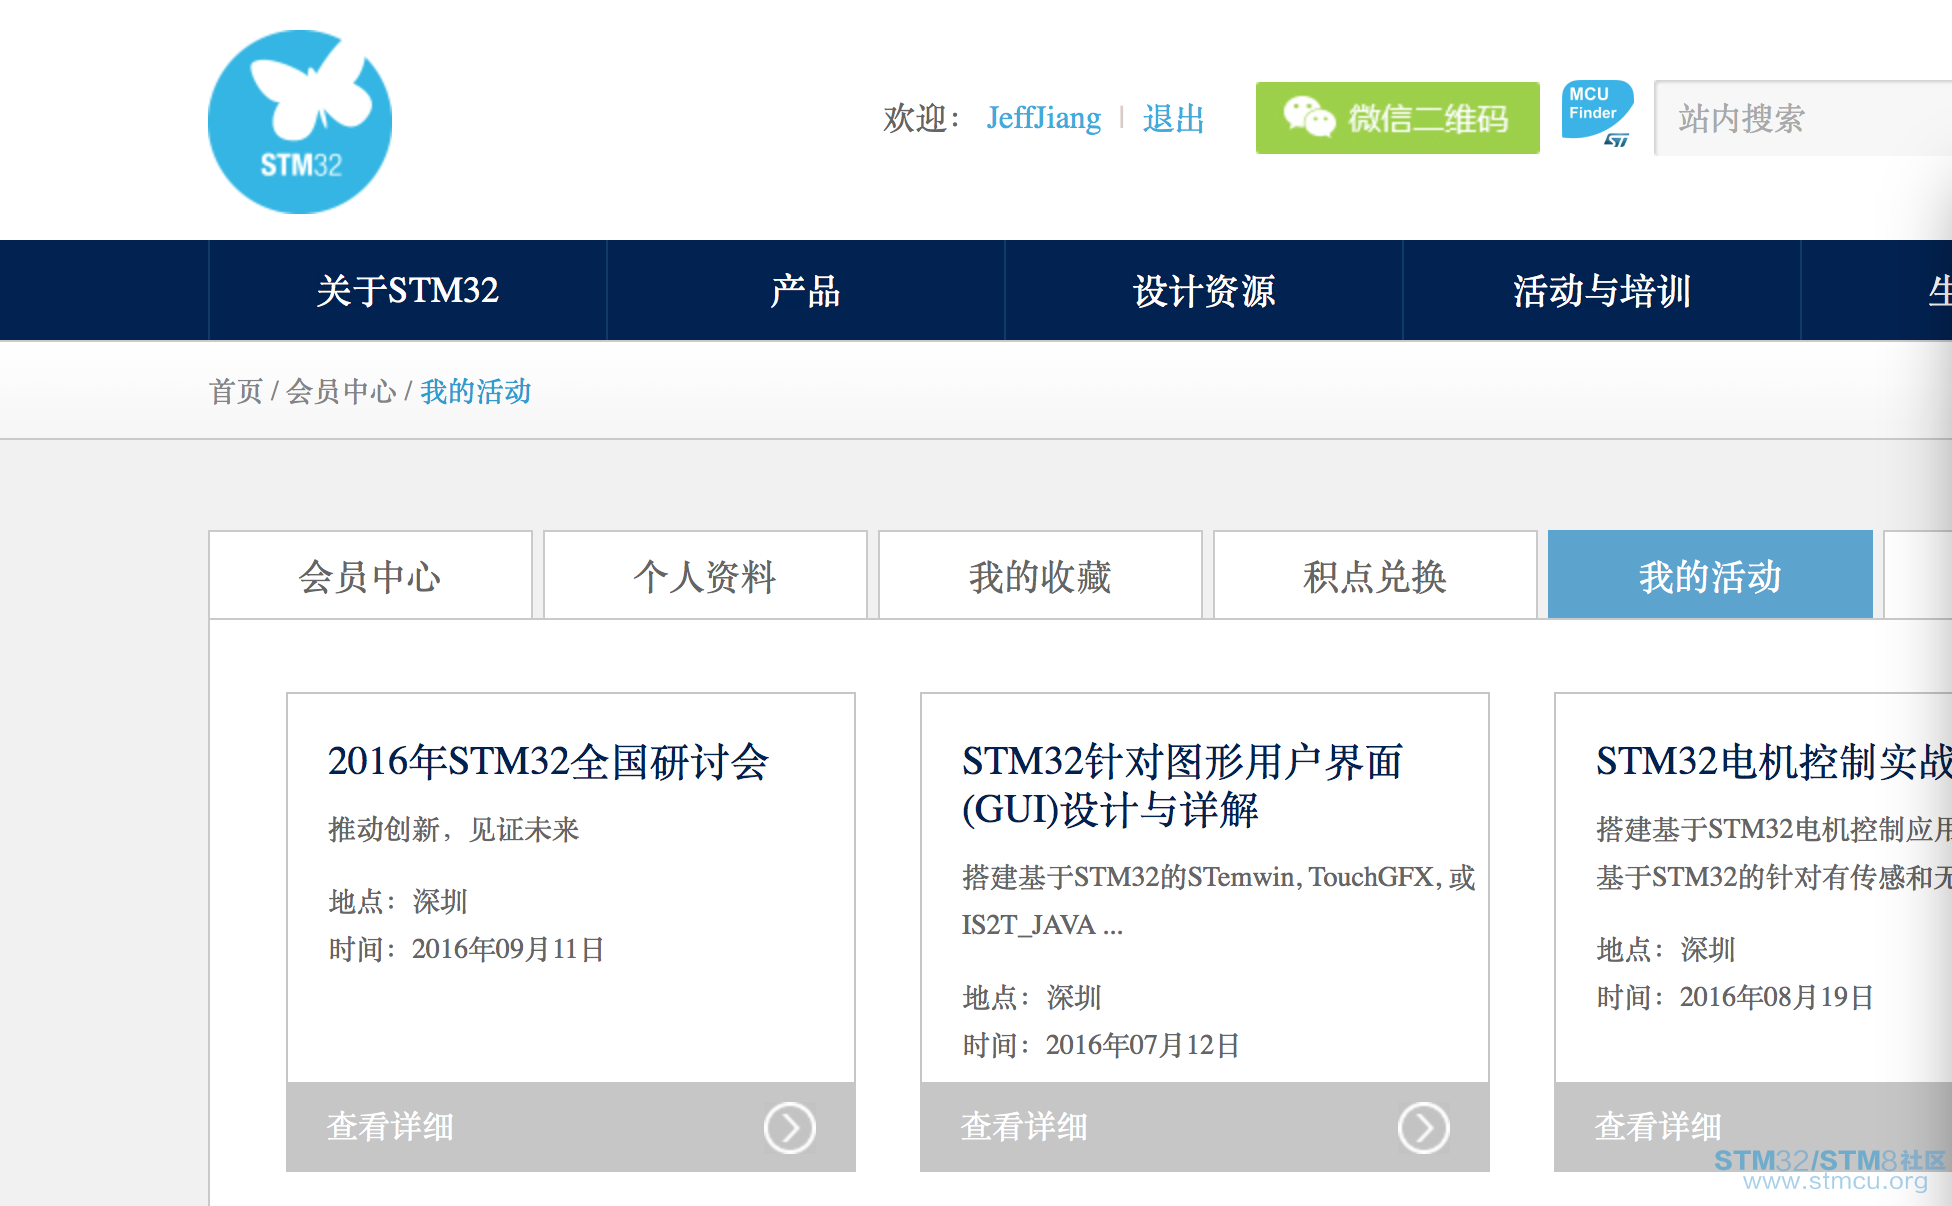This screenshot has width=1952, height=1206.
Task: Open the 产品 menu
Action: (x=805, y=291)
